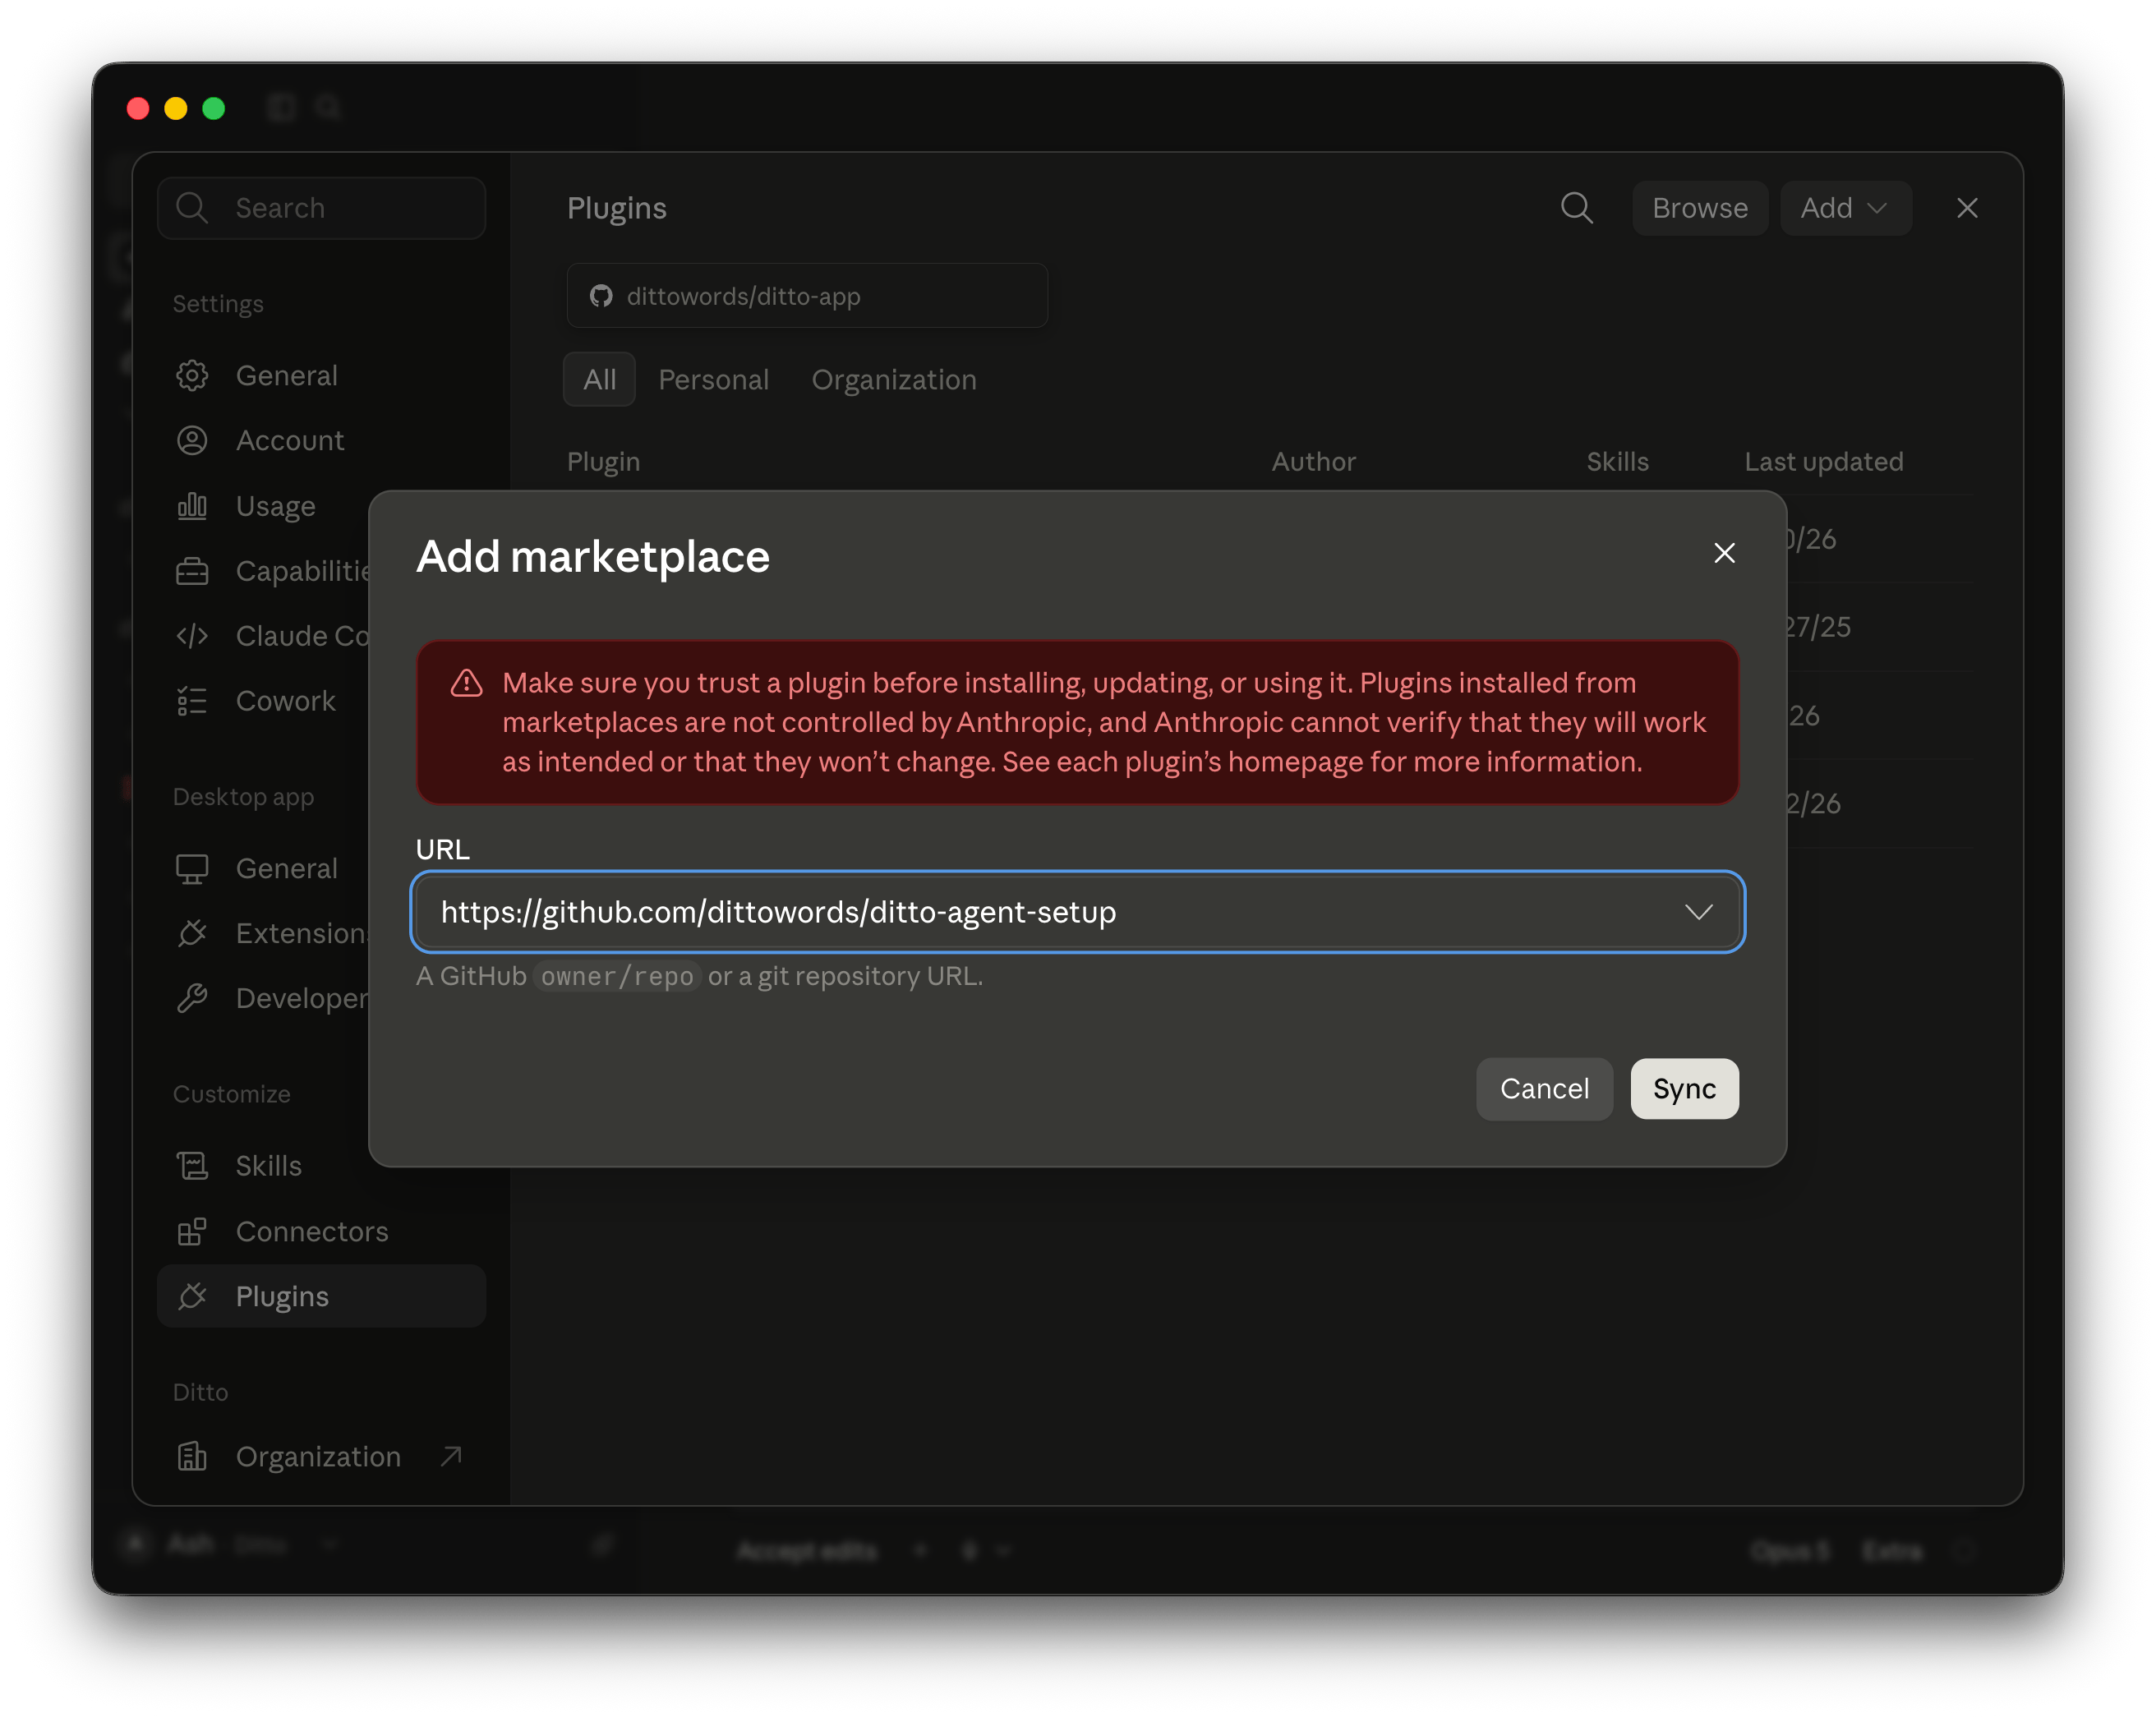Select Plugins in the sidebar

click(322, 1296)
